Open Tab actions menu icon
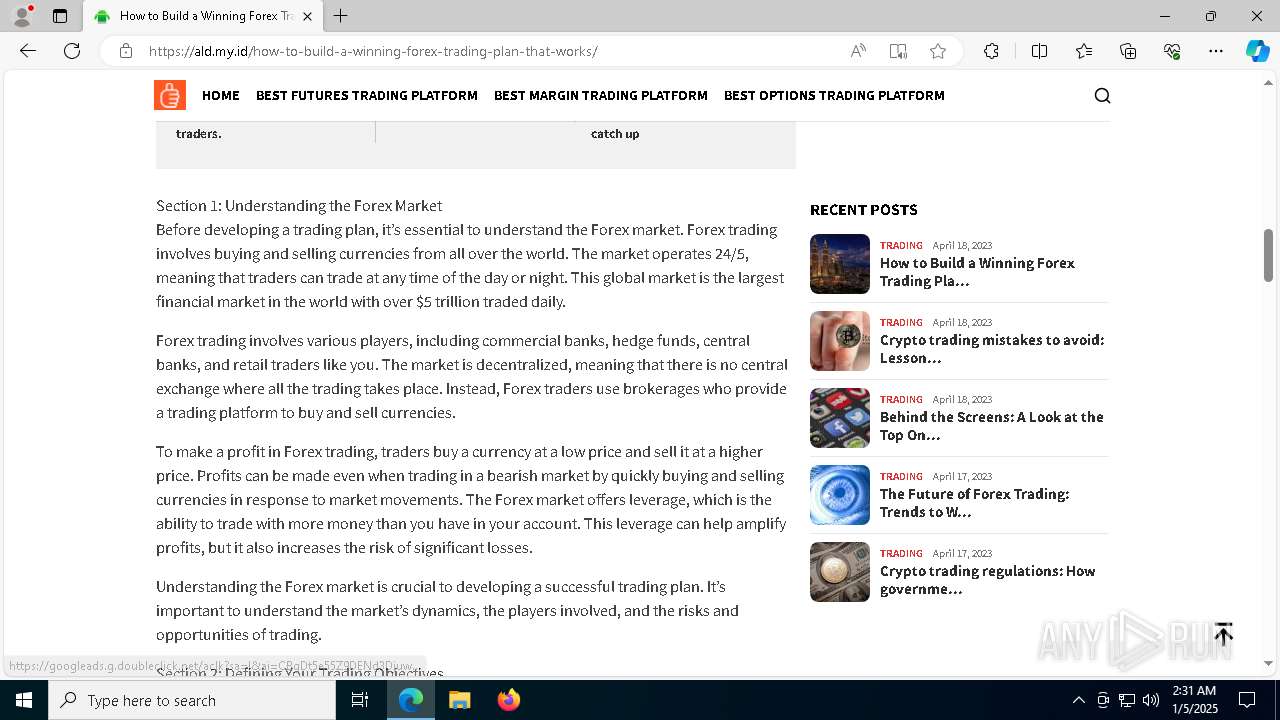This screenshot has width=1280, height=720. coord(60,16)
